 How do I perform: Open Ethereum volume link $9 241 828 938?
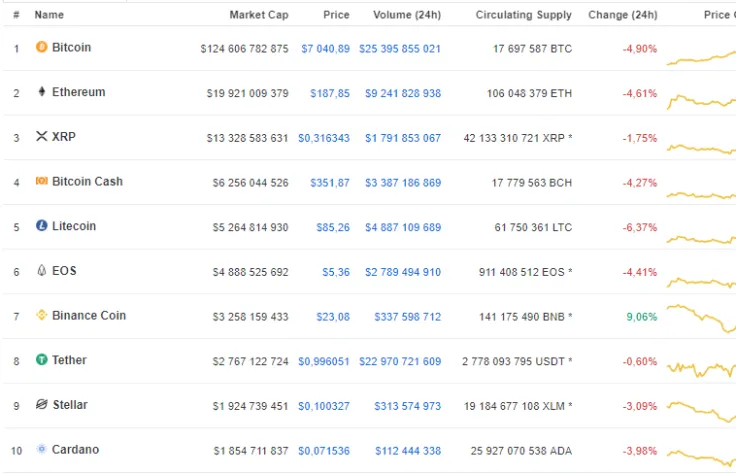point(403,93)
